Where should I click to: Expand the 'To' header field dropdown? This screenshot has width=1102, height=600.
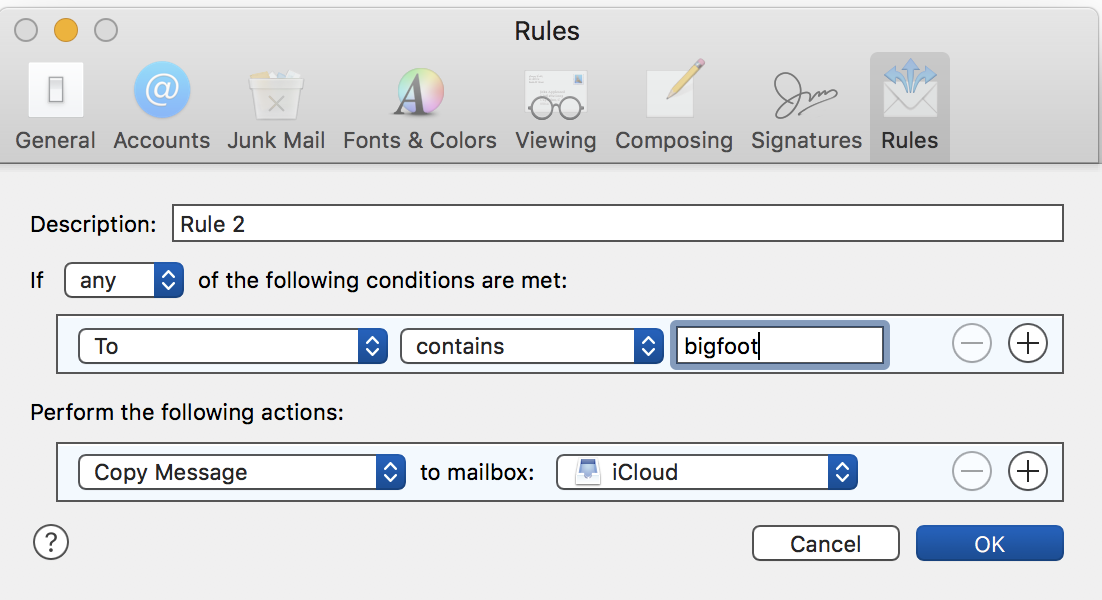(x=233, y=346)
